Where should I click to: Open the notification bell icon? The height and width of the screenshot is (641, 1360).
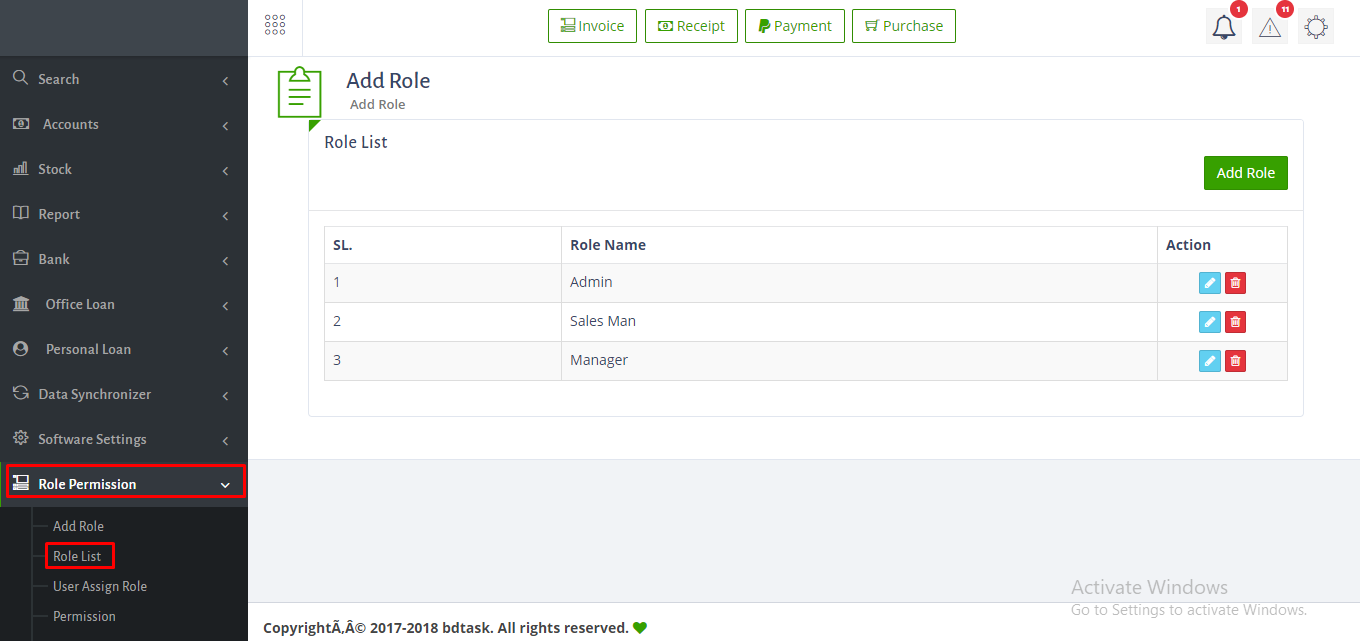pyautogui.click(x=1224, y=27)
